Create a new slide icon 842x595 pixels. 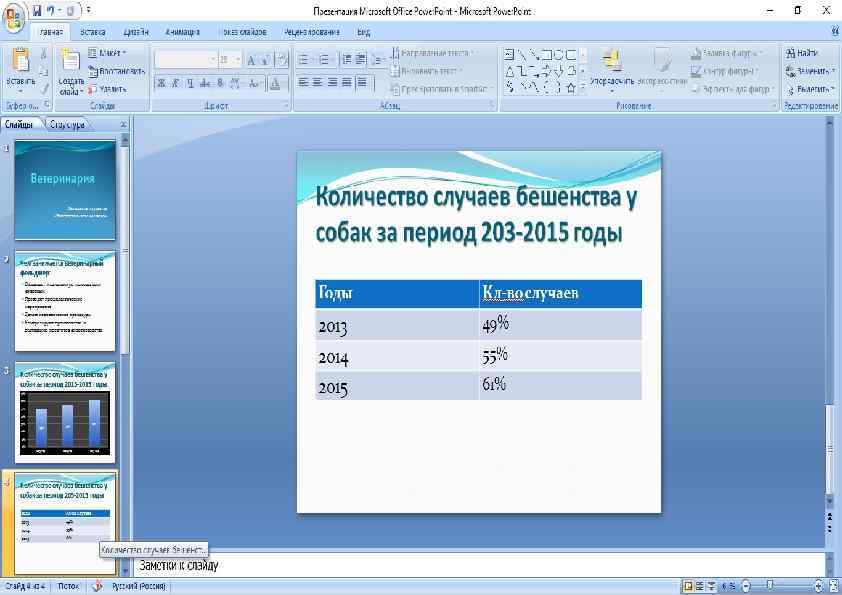70,61
